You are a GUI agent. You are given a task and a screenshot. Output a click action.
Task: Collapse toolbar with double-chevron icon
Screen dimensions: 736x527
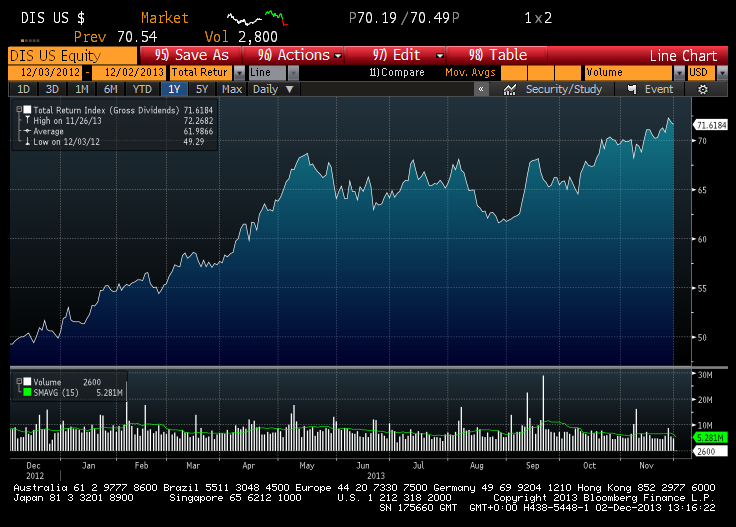[481, 89]
